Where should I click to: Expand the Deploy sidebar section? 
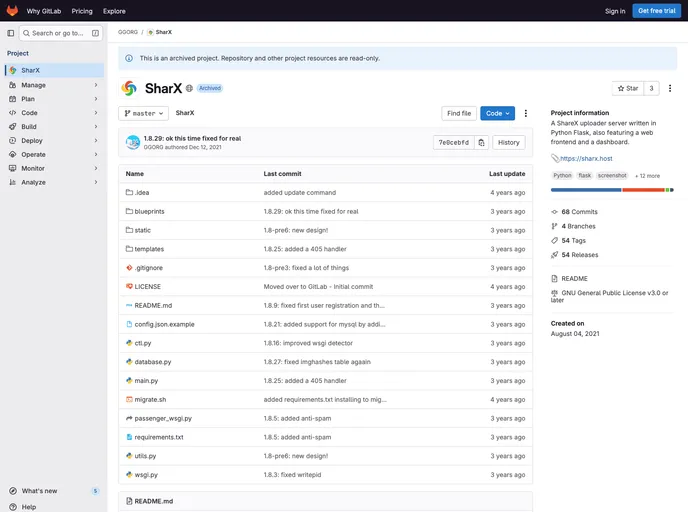point(54,140)
